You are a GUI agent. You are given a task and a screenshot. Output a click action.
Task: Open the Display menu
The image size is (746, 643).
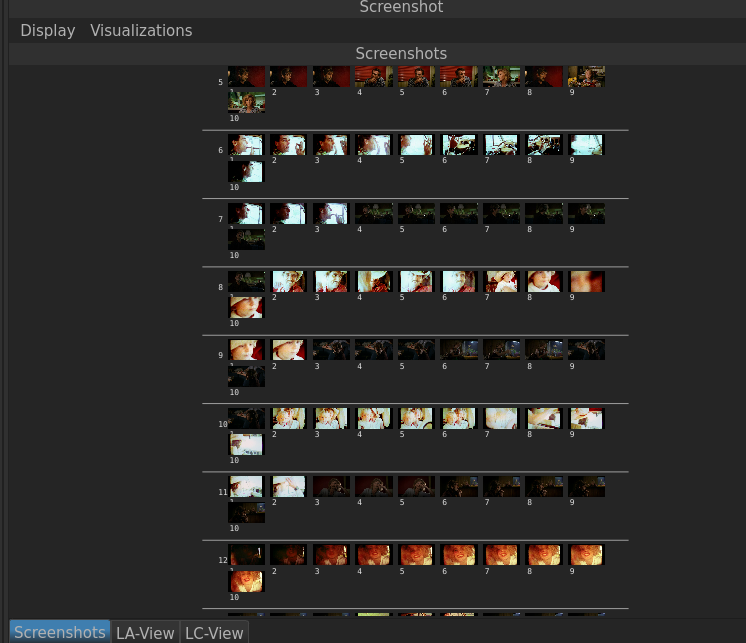click(x=48, y=30)
